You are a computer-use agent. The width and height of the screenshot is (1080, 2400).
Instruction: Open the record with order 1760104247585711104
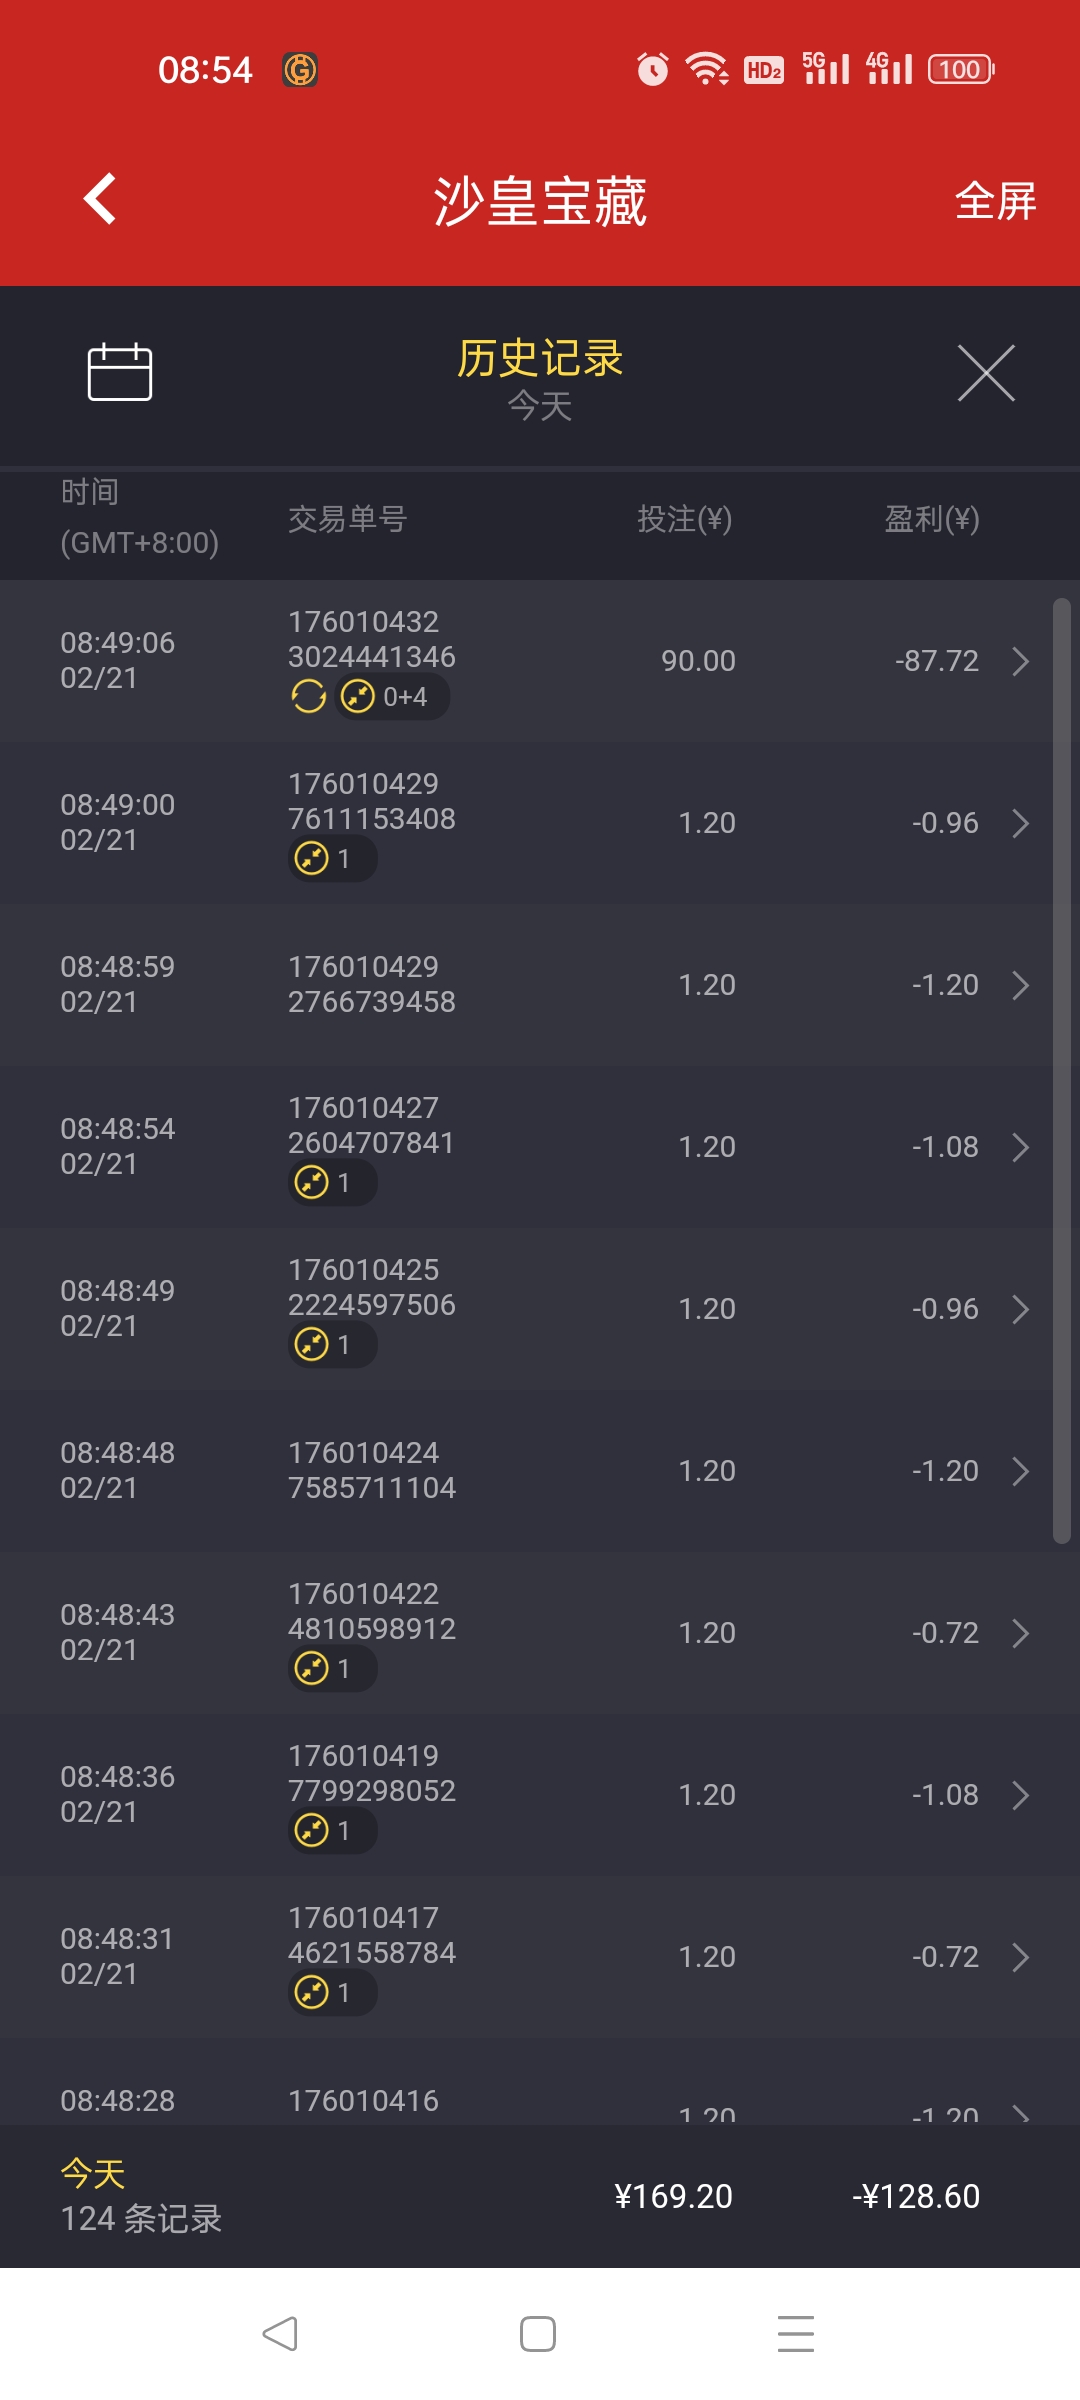click(x=540, y=1471)
